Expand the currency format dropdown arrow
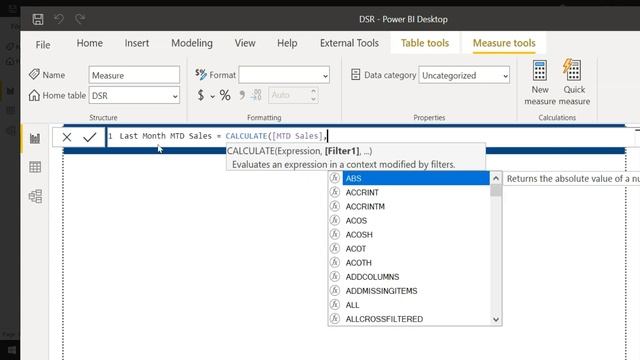This screenshot has width=640, height=360. pyautogui.click(x=213, y=97)
